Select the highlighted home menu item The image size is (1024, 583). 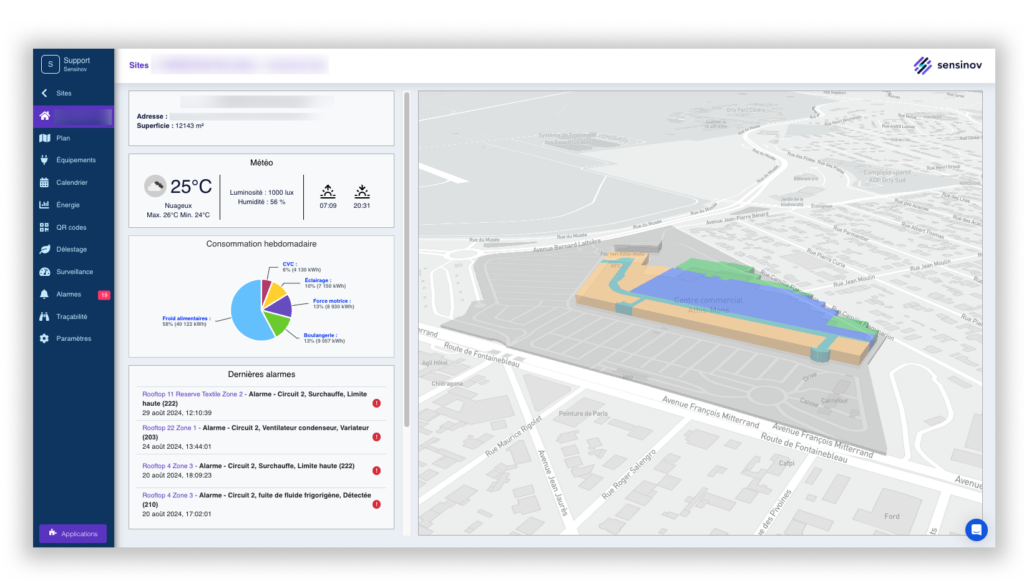pyautogui.click(x=73, y=116)
